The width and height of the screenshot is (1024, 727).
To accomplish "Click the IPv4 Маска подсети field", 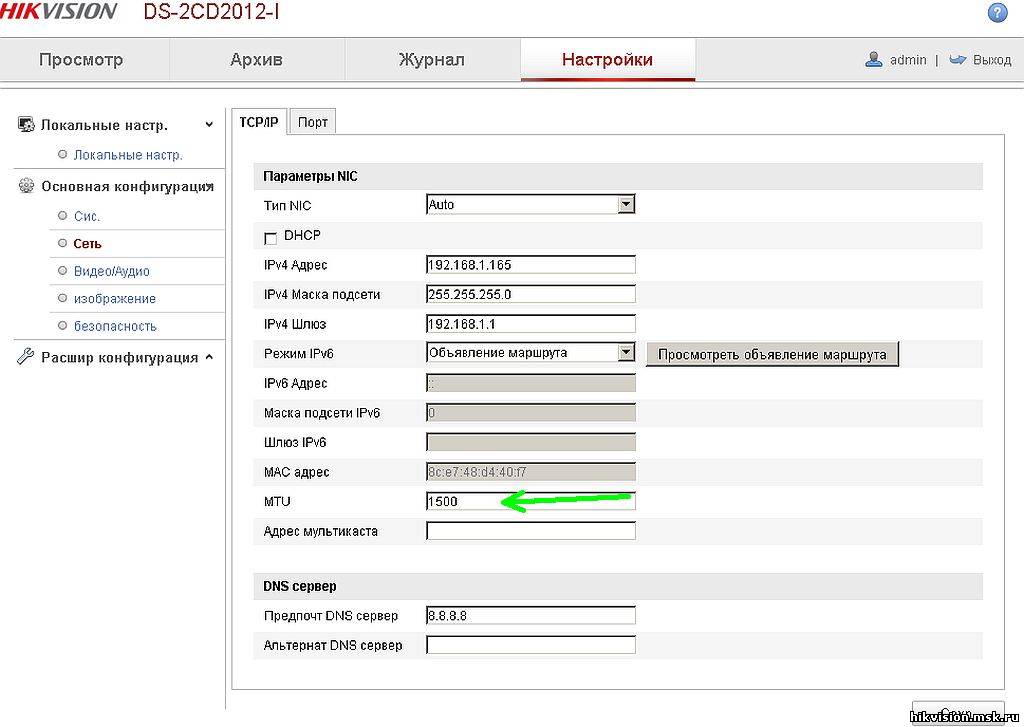I will (530, 294).
